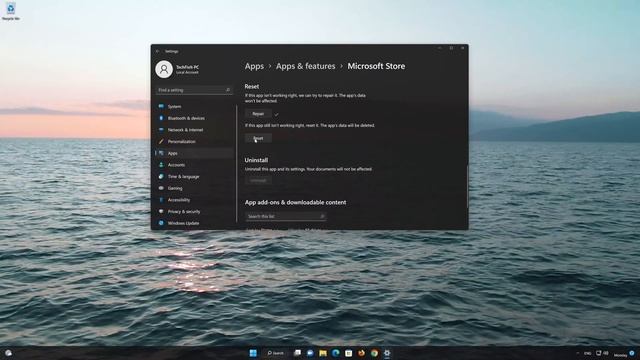Click the notification icon beside the clock

(x=632, y=353)
